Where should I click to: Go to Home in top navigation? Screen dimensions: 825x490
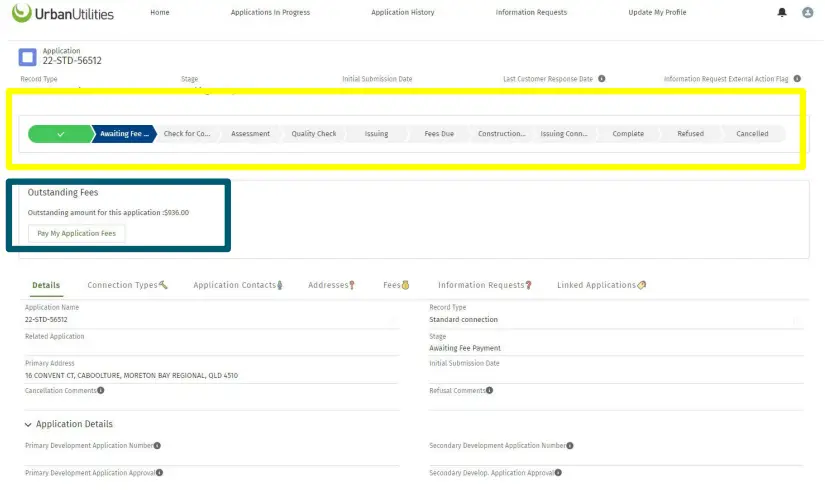(160, 12)
